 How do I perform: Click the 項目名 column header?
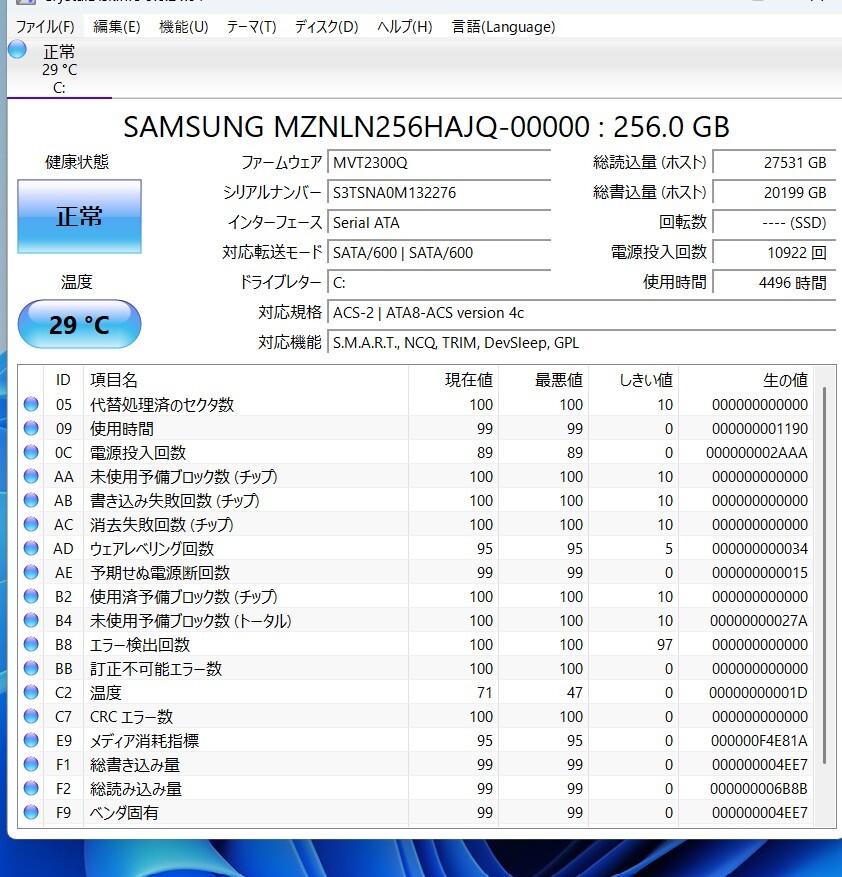pos(246,380)
